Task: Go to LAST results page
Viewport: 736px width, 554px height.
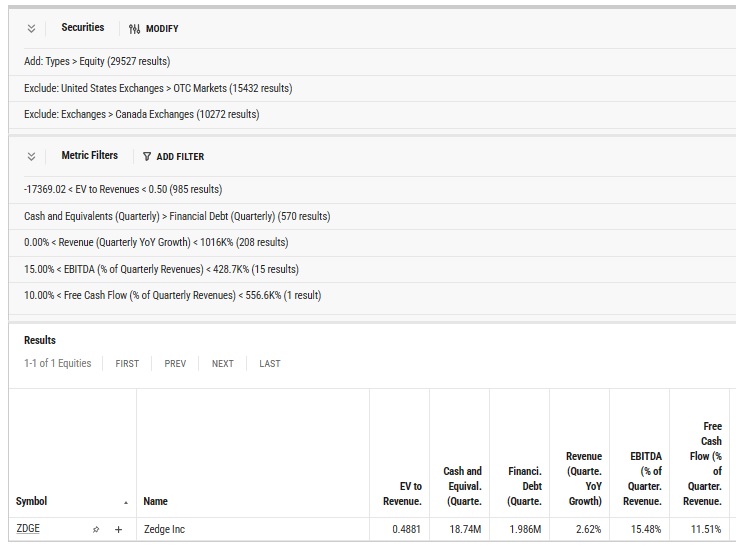Action: [x=270, y=363]
